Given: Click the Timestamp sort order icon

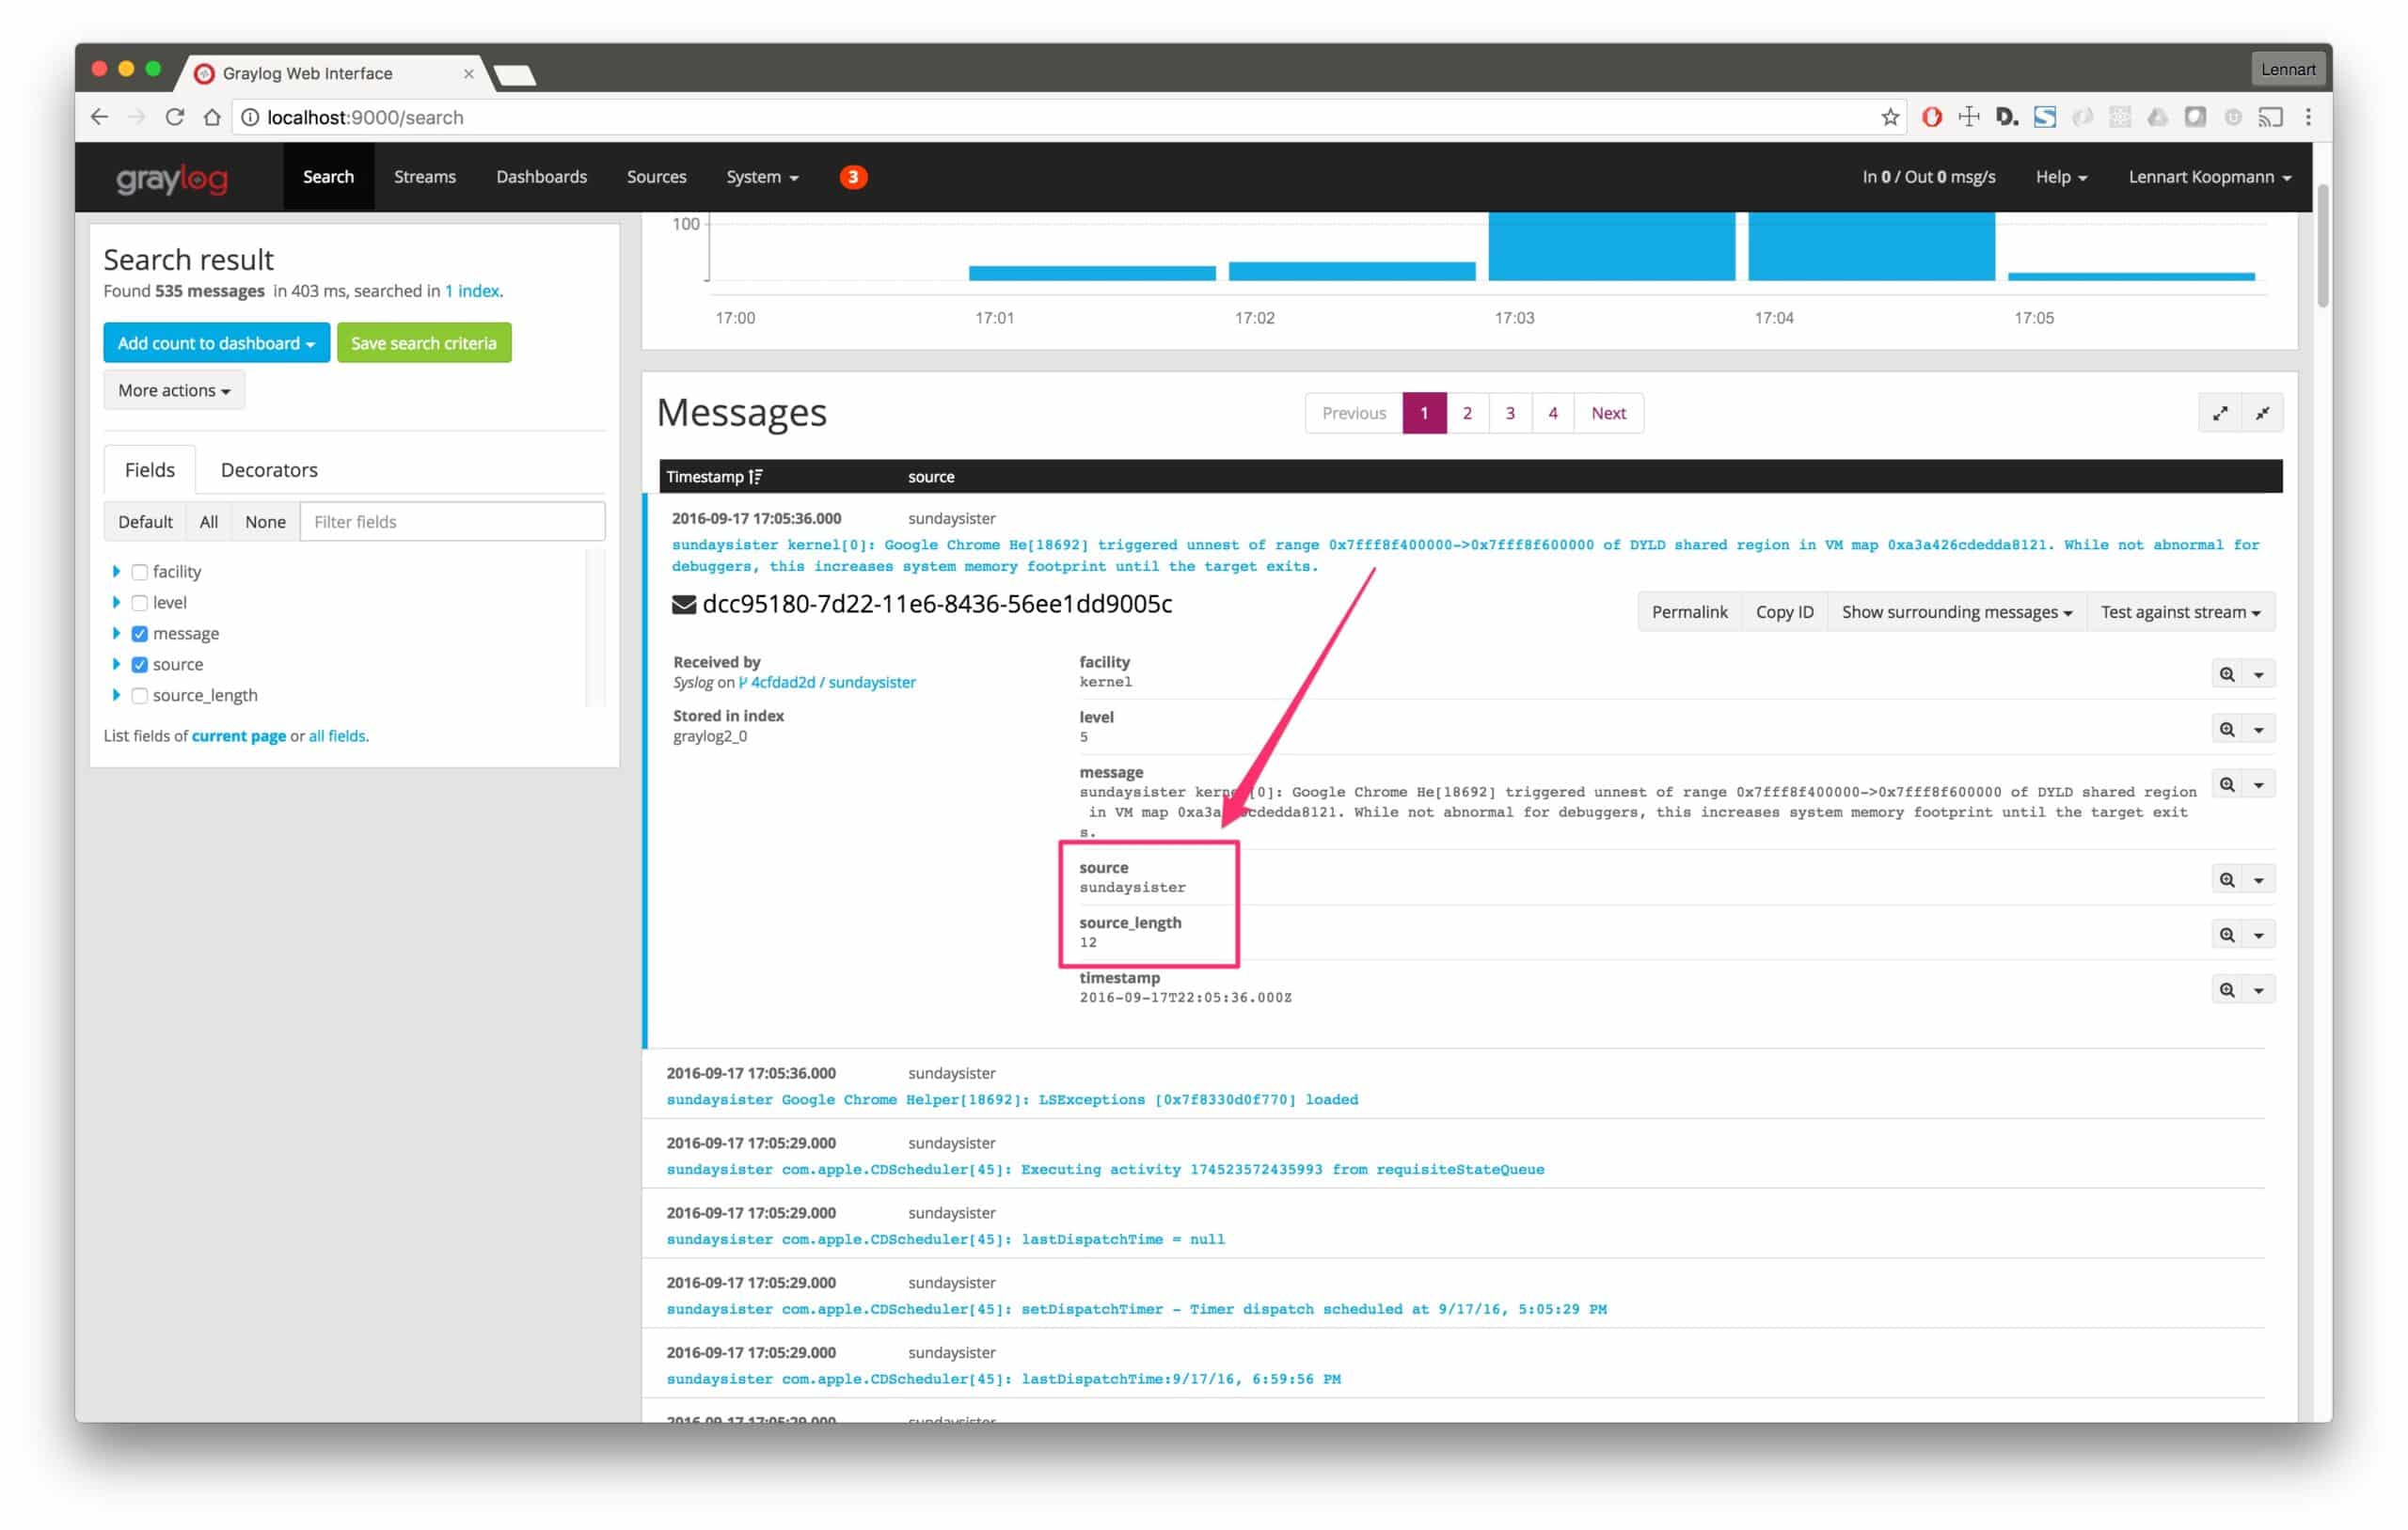Looking at the screenshot, I should tap(756, 477).
